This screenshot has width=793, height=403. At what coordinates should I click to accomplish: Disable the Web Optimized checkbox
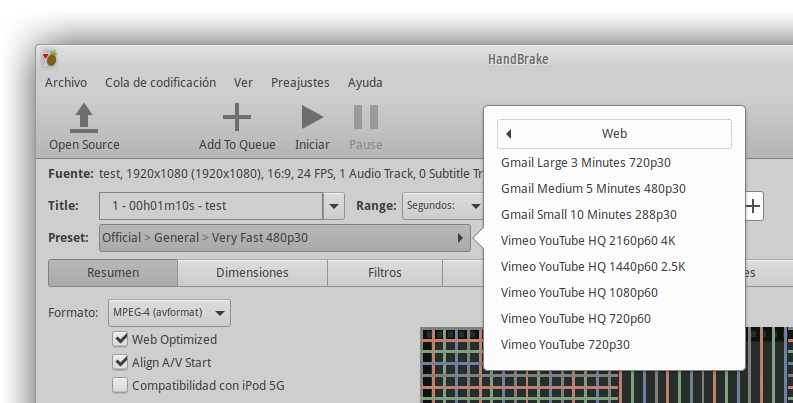click(x=121, y=340)
